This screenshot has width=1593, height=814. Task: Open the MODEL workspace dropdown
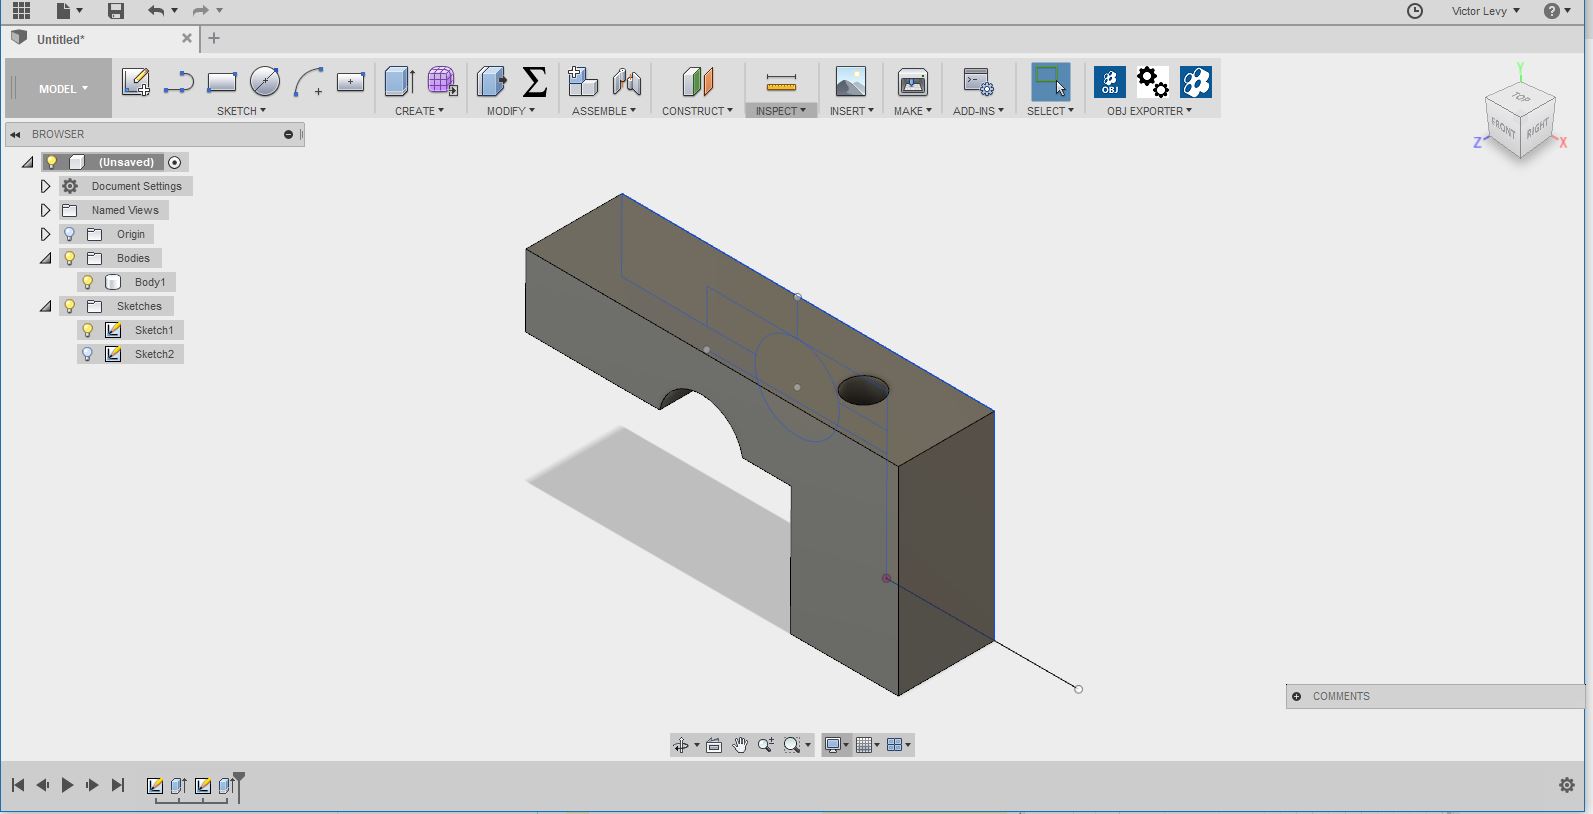(x=60, y=88)
